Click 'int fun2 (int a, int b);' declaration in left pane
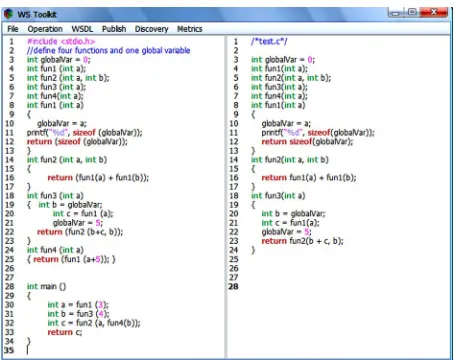 pos(68,78)
